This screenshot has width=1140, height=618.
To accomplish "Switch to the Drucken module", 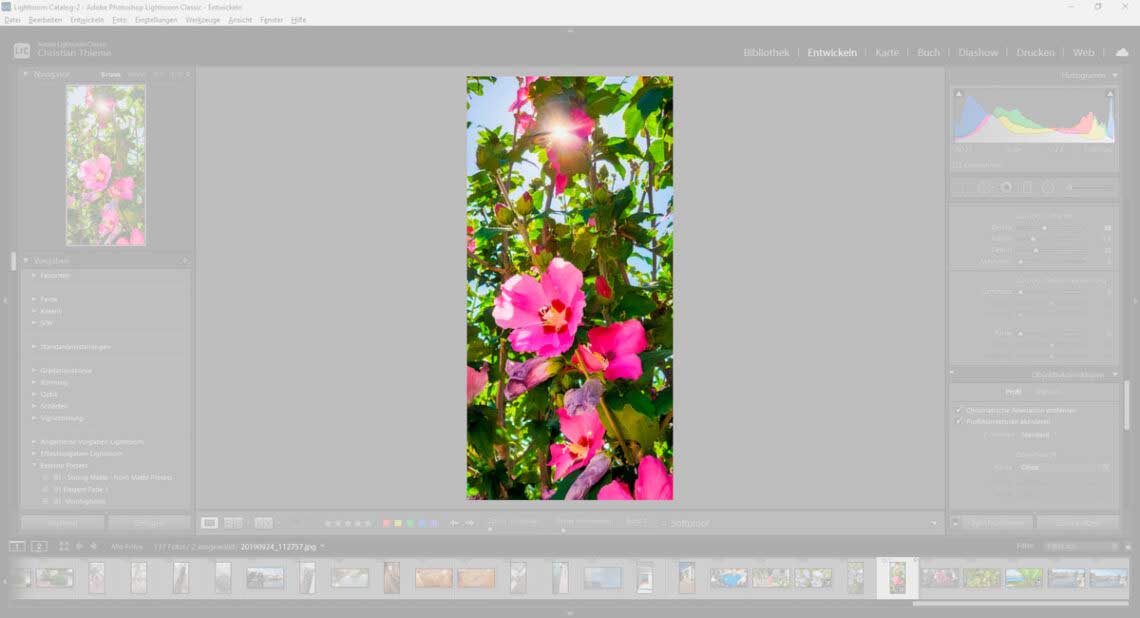I will [x=1035, y=52].
